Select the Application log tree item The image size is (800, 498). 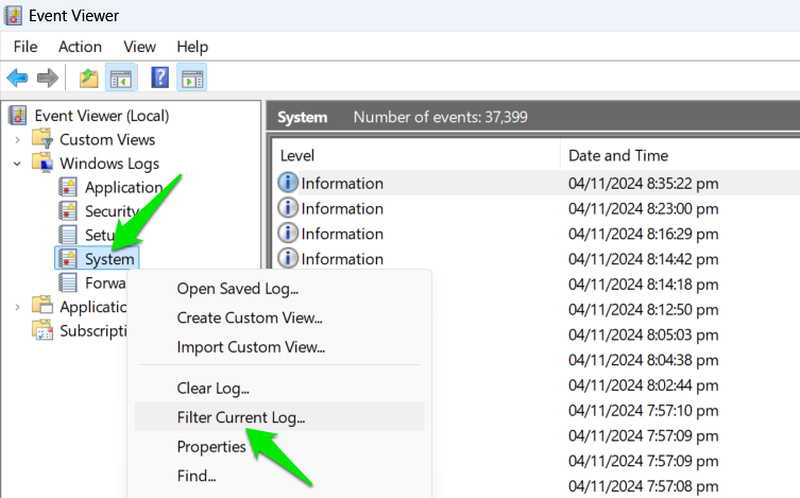[123, 187]
